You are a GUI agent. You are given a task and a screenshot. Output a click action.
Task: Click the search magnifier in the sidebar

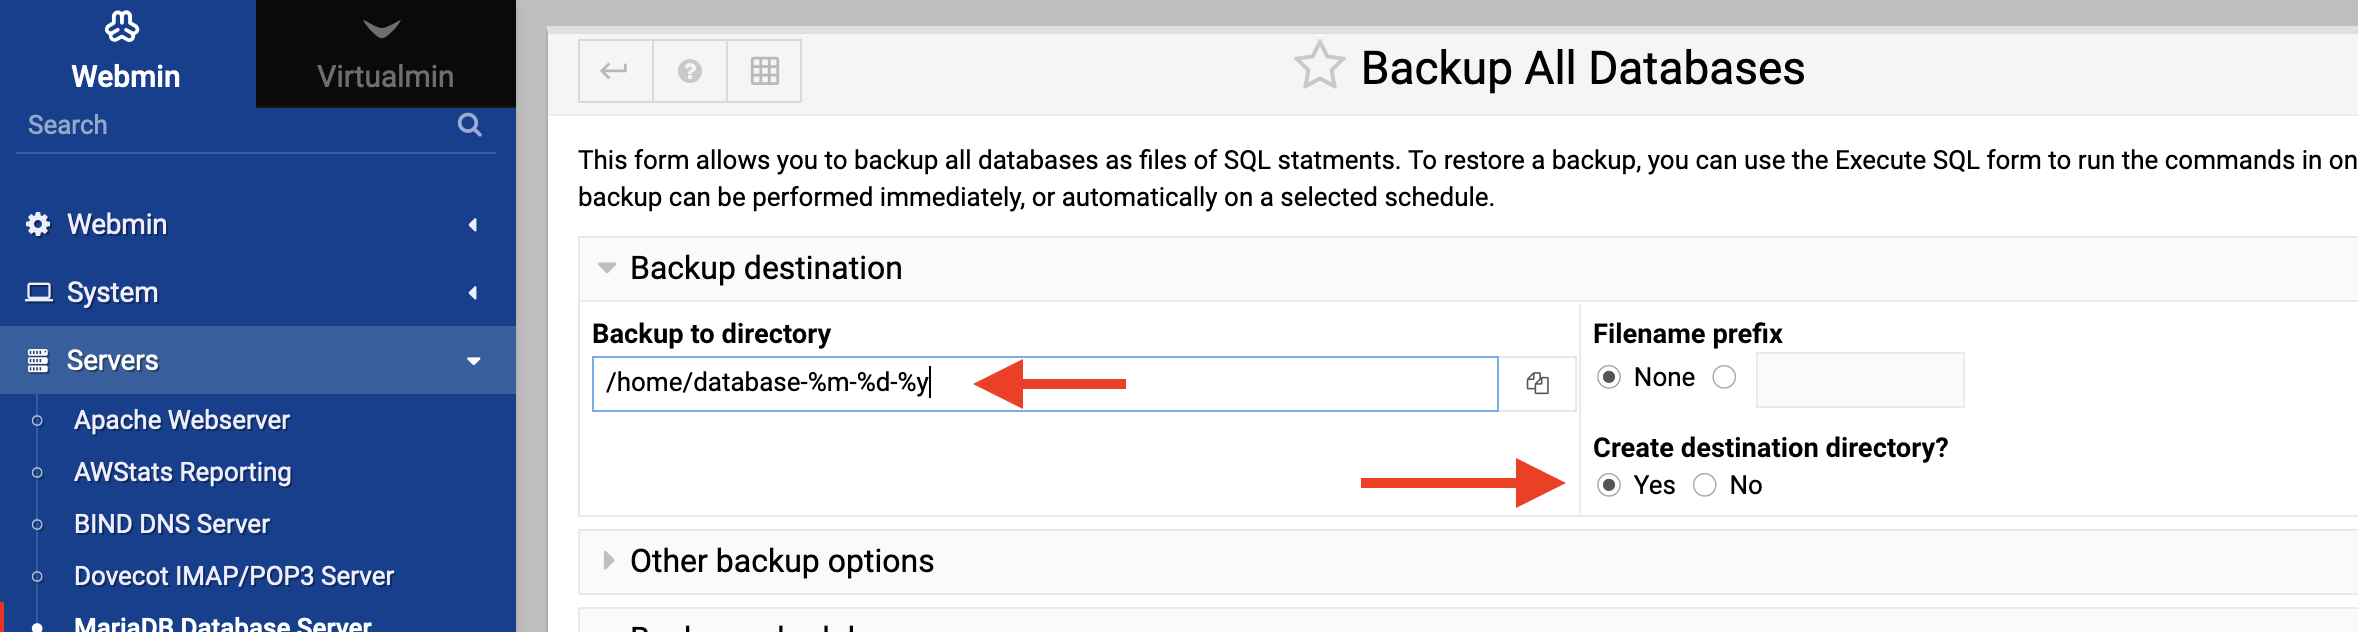click(x=469, y=125)
